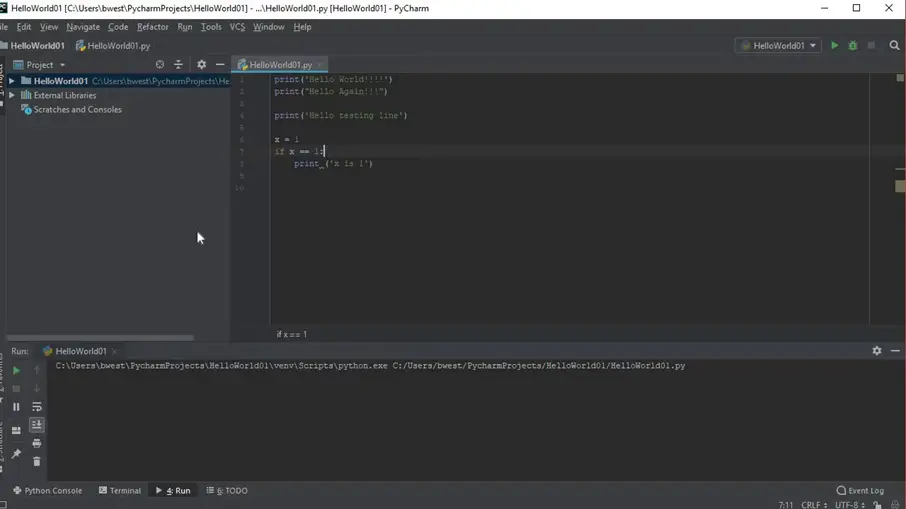This screenshot has height=509, width=906.
Task: Click the locate/scroll from source icon
Action: (x=159, y=65)
